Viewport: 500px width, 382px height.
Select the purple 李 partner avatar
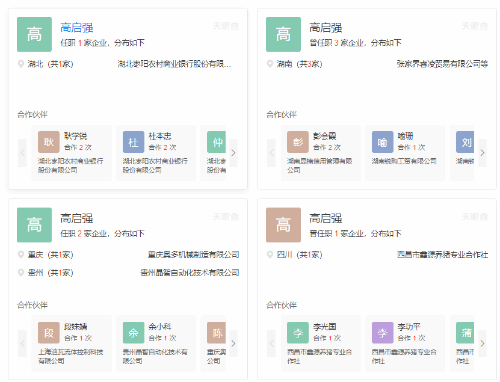(x=383, y=333)
